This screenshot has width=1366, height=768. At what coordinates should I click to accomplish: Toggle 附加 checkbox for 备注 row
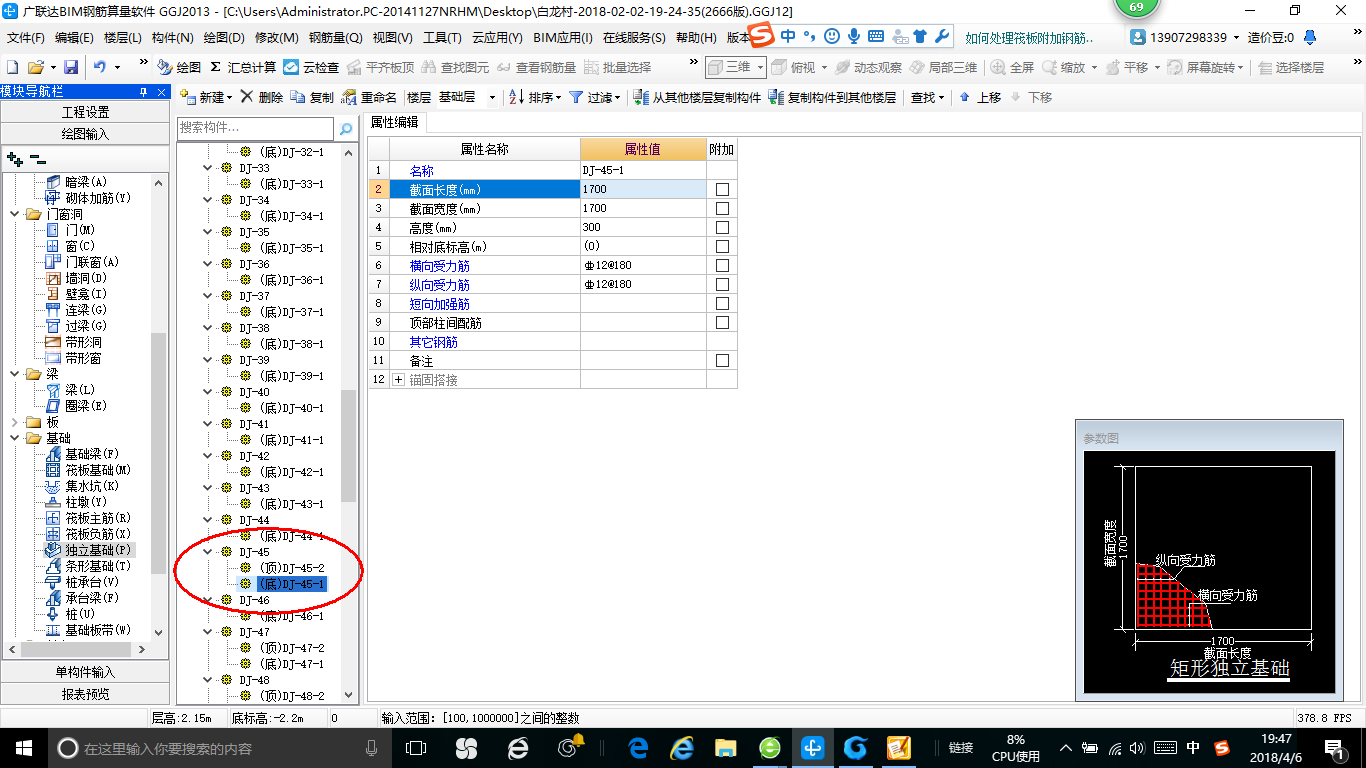pos(722,360)
